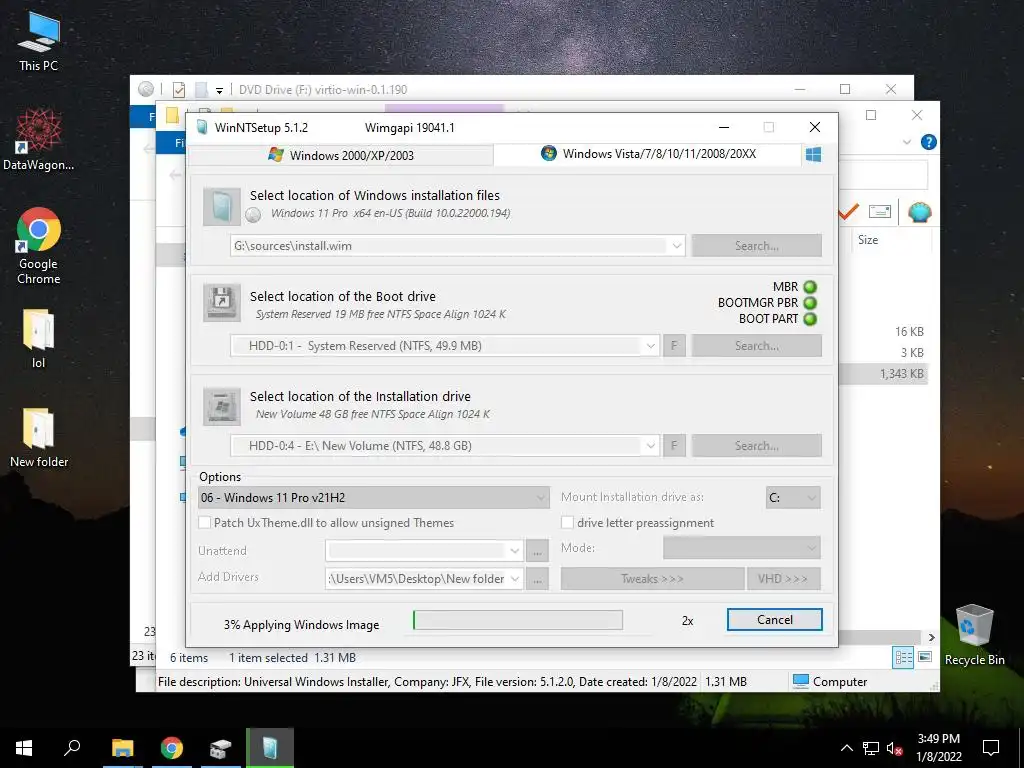Screen dimensions: 1024x768
Task: Enable drive letter preassignment checkbox
Action: [x=568, y=522]
